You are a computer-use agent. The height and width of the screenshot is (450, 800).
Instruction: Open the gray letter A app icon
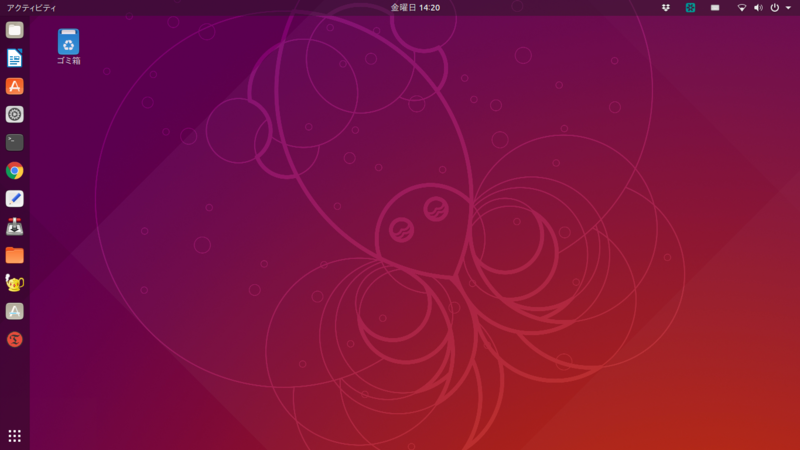[x=14, y=311]
